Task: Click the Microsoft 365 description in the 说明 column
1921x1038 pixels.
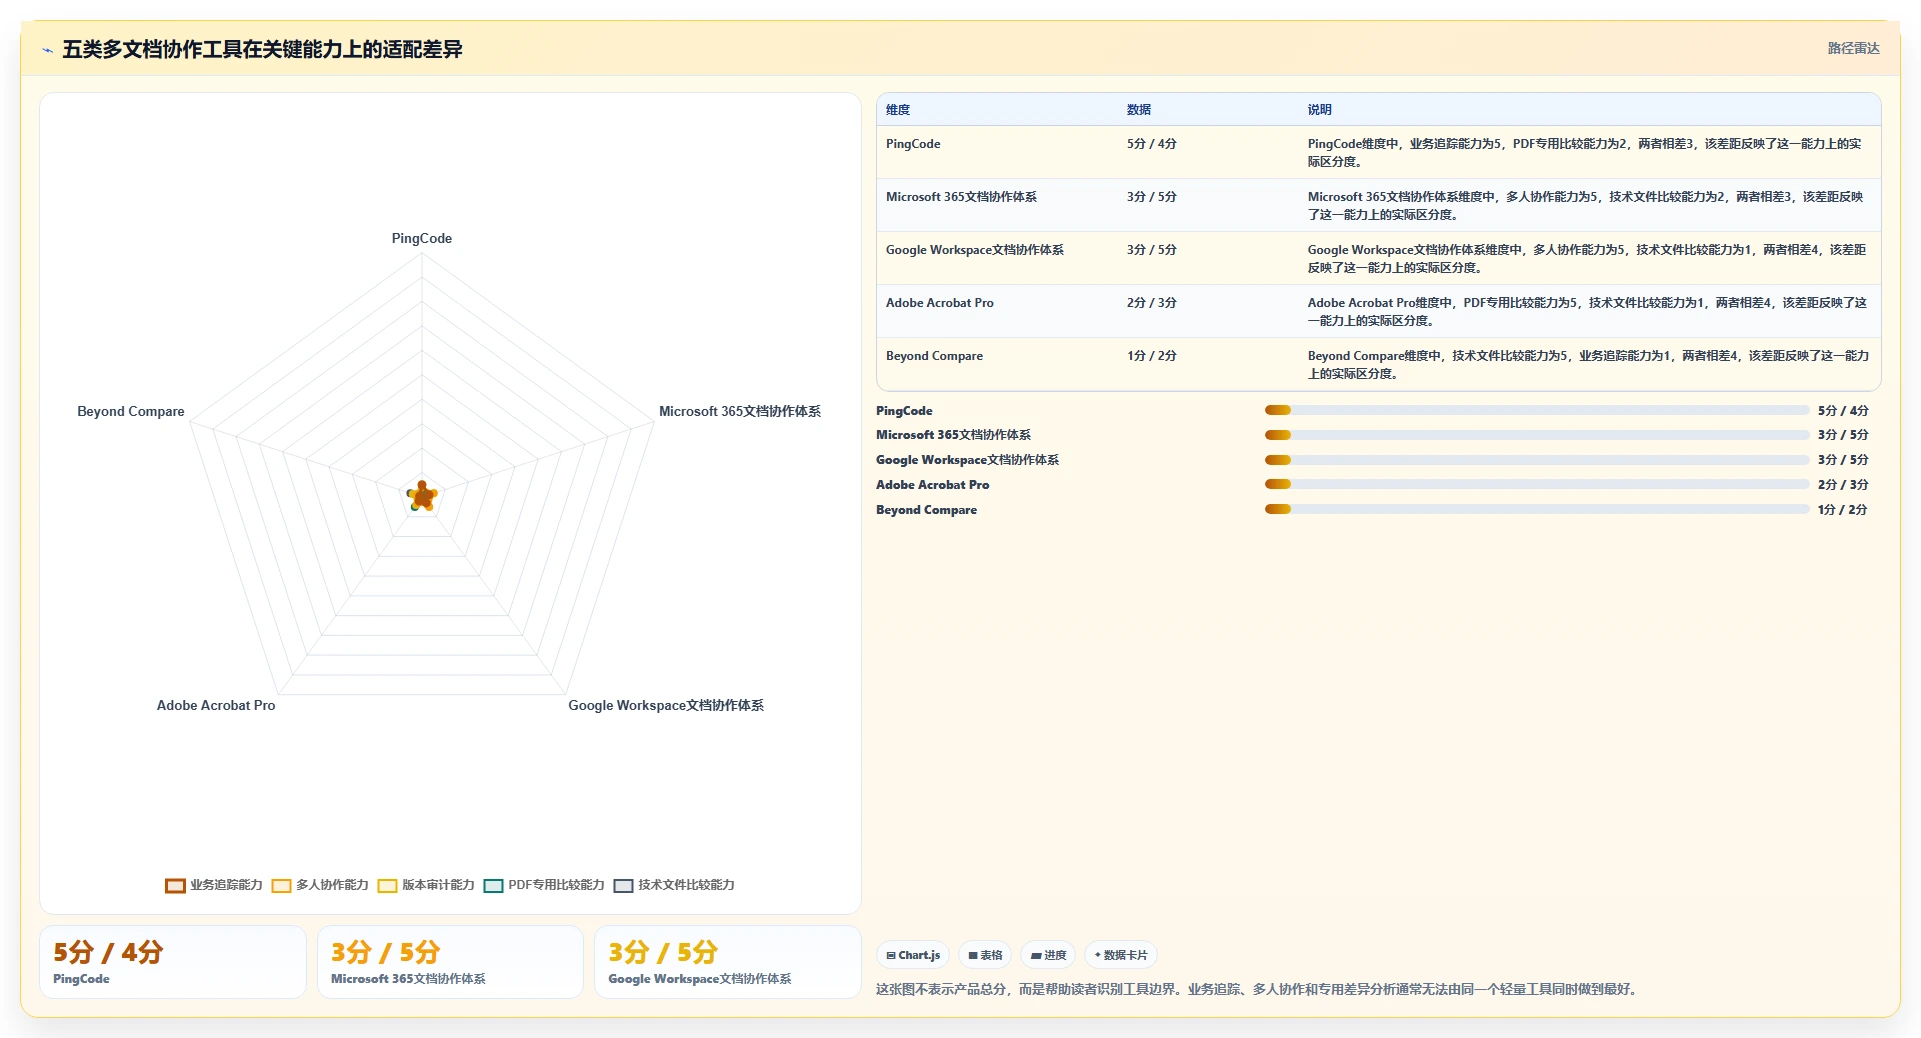Action: click(x=1586, y=206)
